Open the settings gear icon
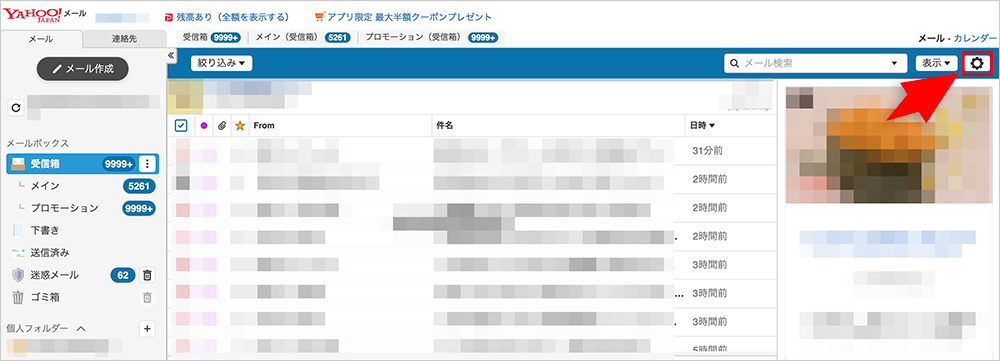 (x=977, y=63)
